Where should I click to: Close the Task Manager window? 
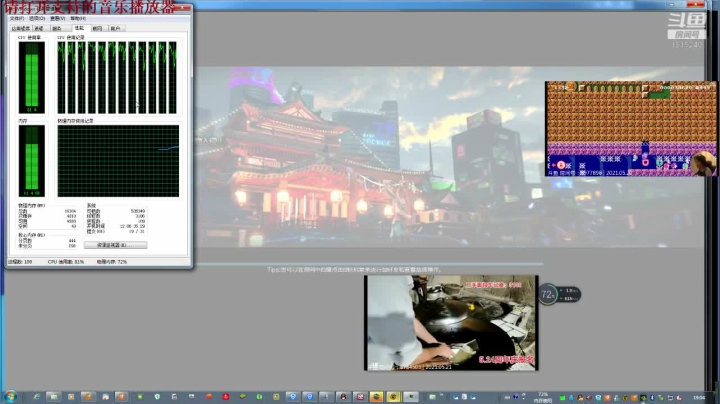[x=183, y=8]
